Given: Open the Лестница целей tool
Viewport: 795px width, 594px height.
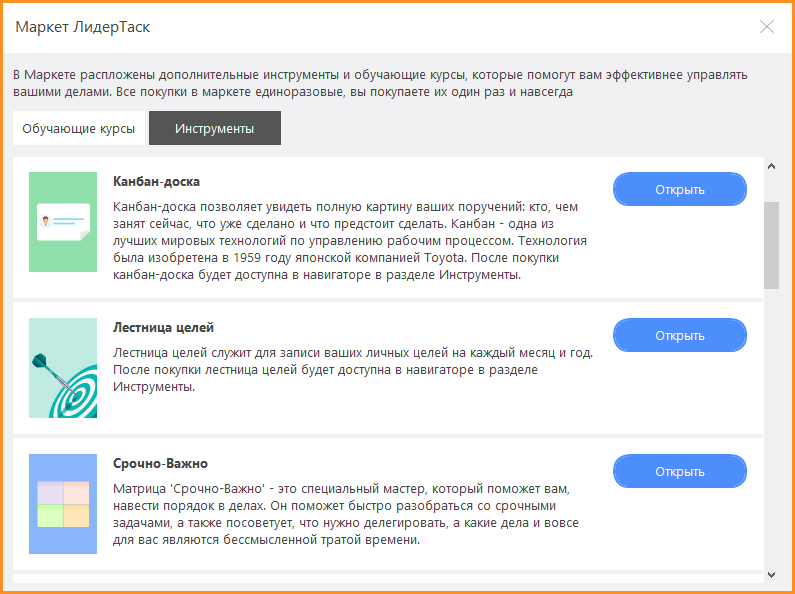Looking at the screenshot, I should click(x=680, y=336).
